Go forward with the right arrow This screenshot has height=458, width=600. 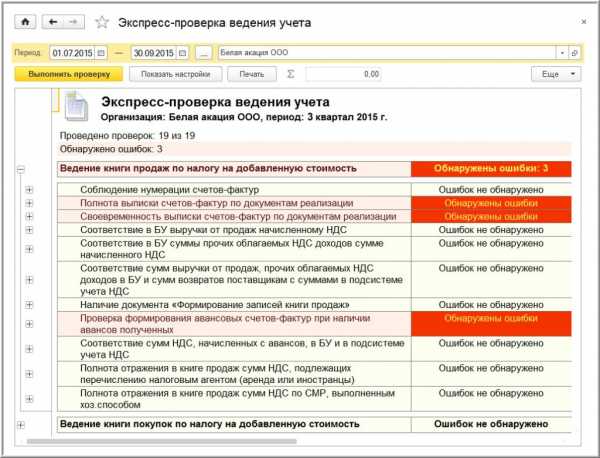coord(74,21)
